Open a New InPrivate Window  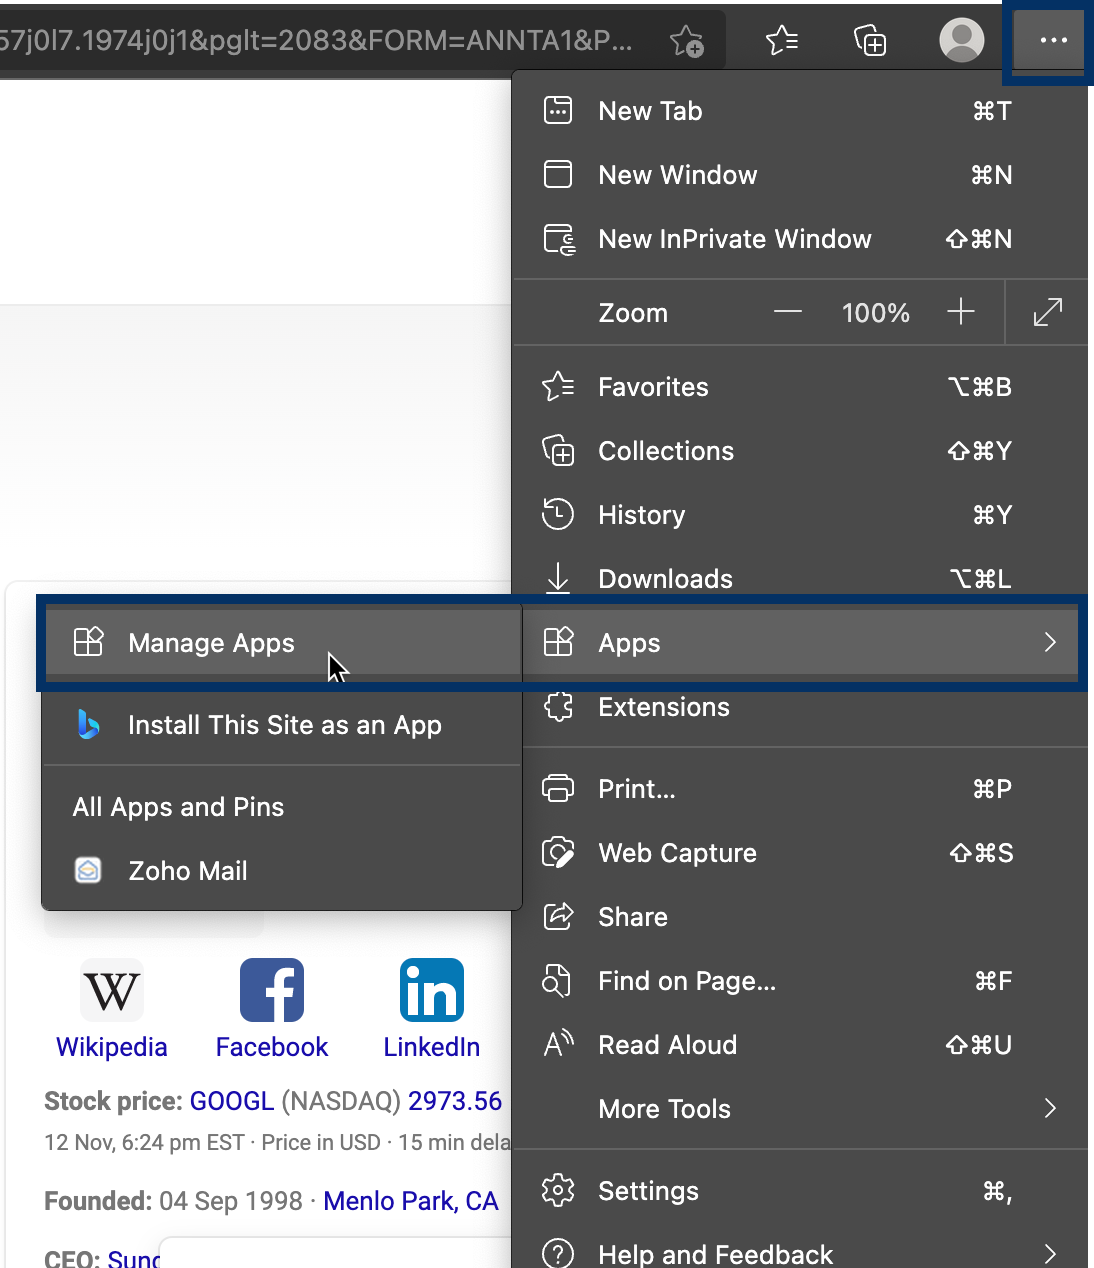[x=800, y=239]
